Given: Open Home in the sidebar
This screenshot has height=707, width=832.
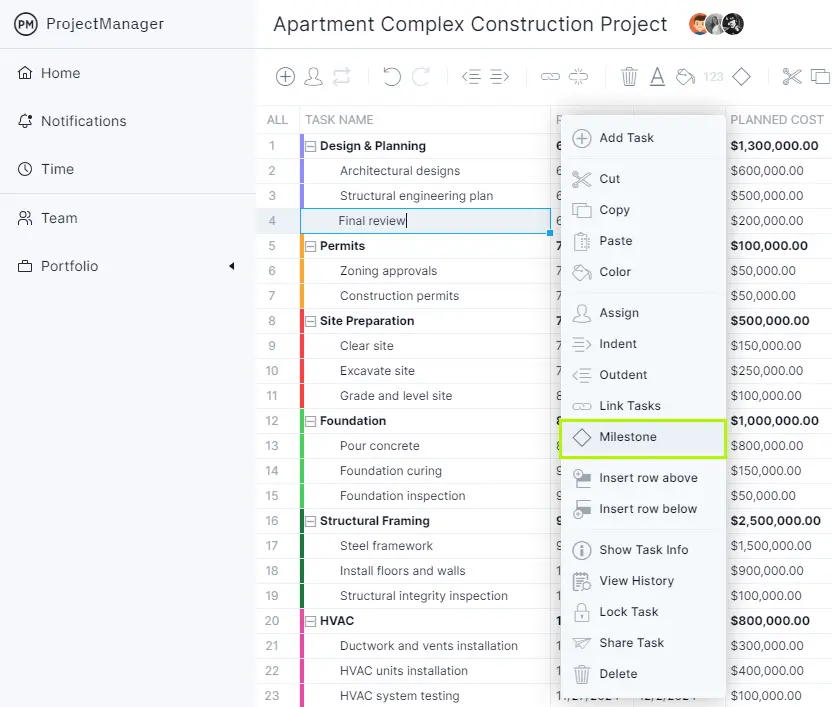Looking at the screenshot, I should coord(49,73).
